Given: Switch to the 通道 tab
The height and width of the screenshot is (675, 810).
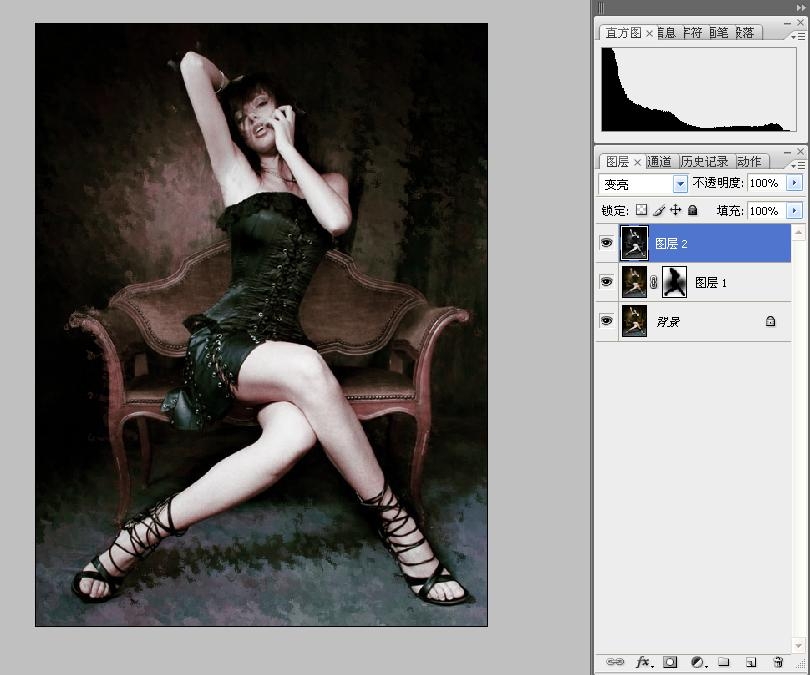Looking at the screenshot, I should 660,161.
